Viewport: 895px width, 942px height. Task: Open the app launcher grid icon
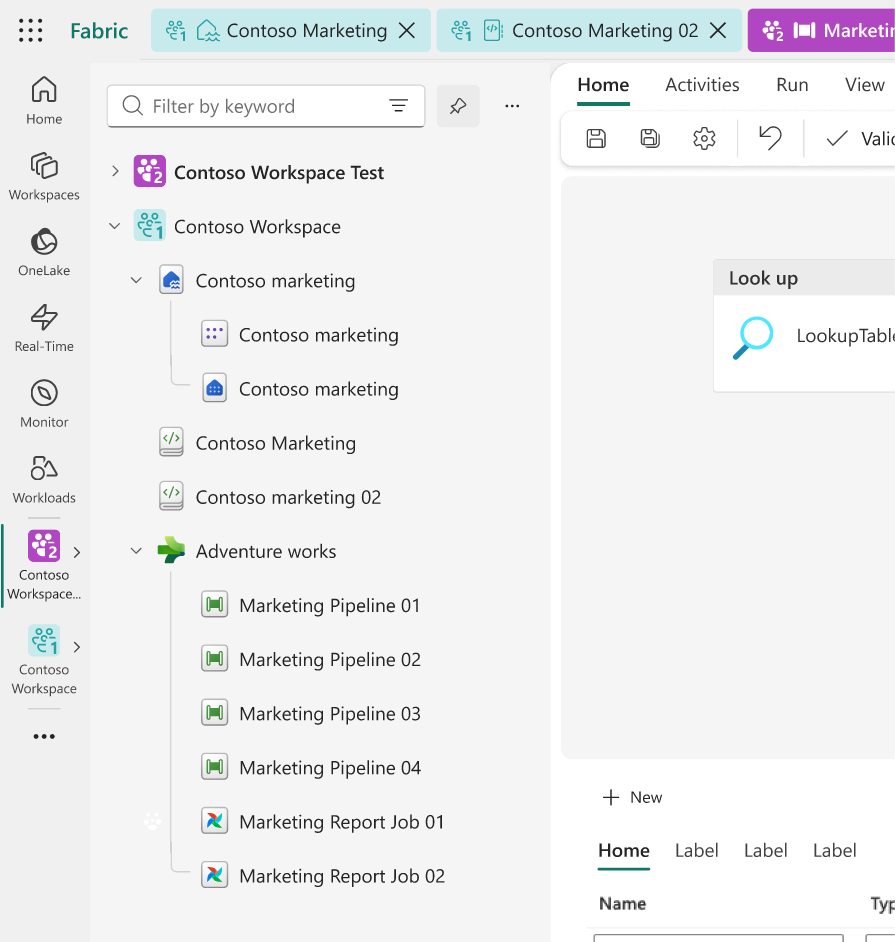point(31,31)
